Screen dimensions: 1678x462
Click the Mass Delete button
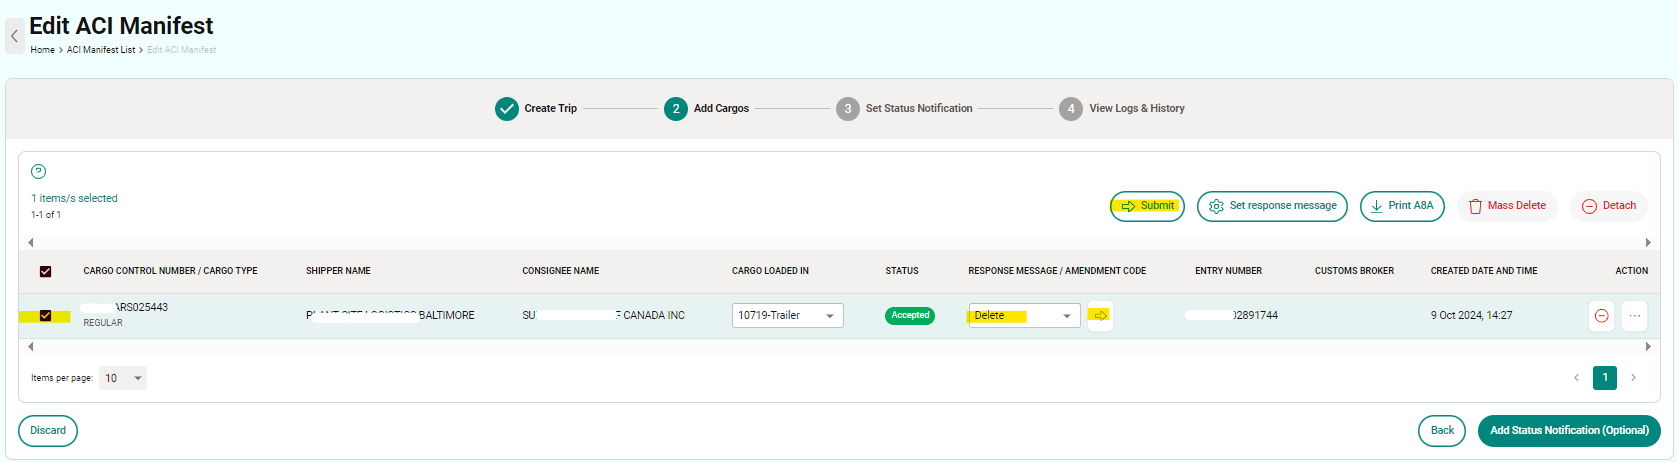1507,206
